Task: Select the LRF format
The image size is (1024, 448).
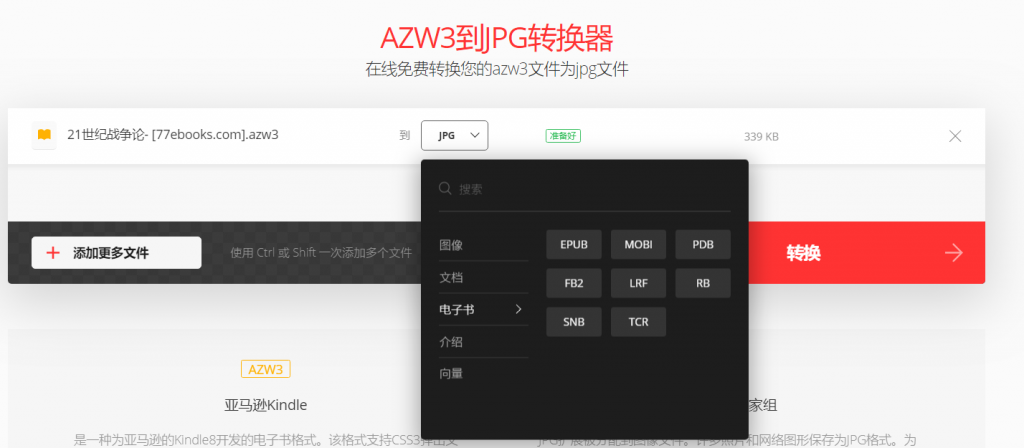Action: coord(638,283)
